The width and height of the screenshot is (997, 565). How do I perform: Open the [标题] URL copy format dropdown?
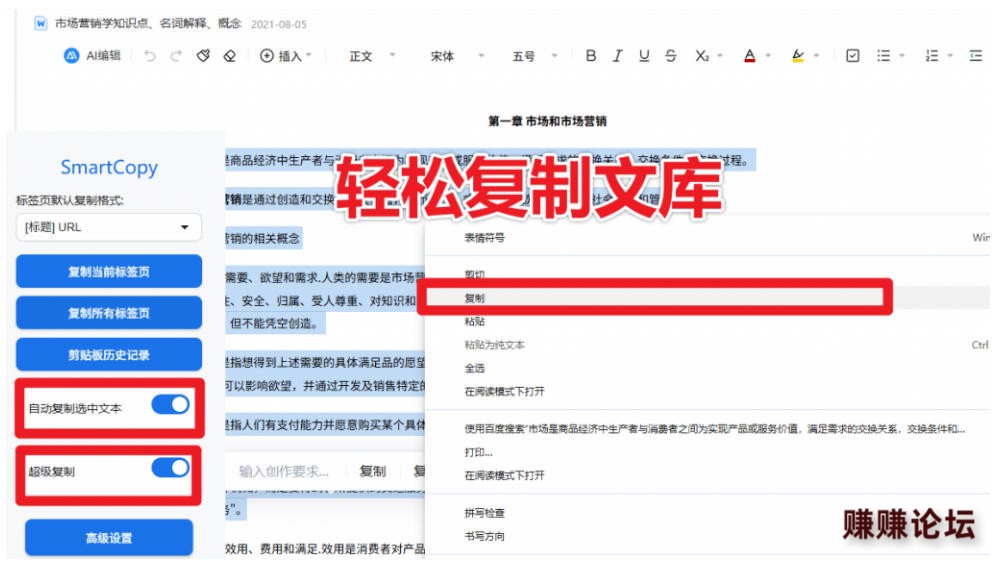(109, 227)
